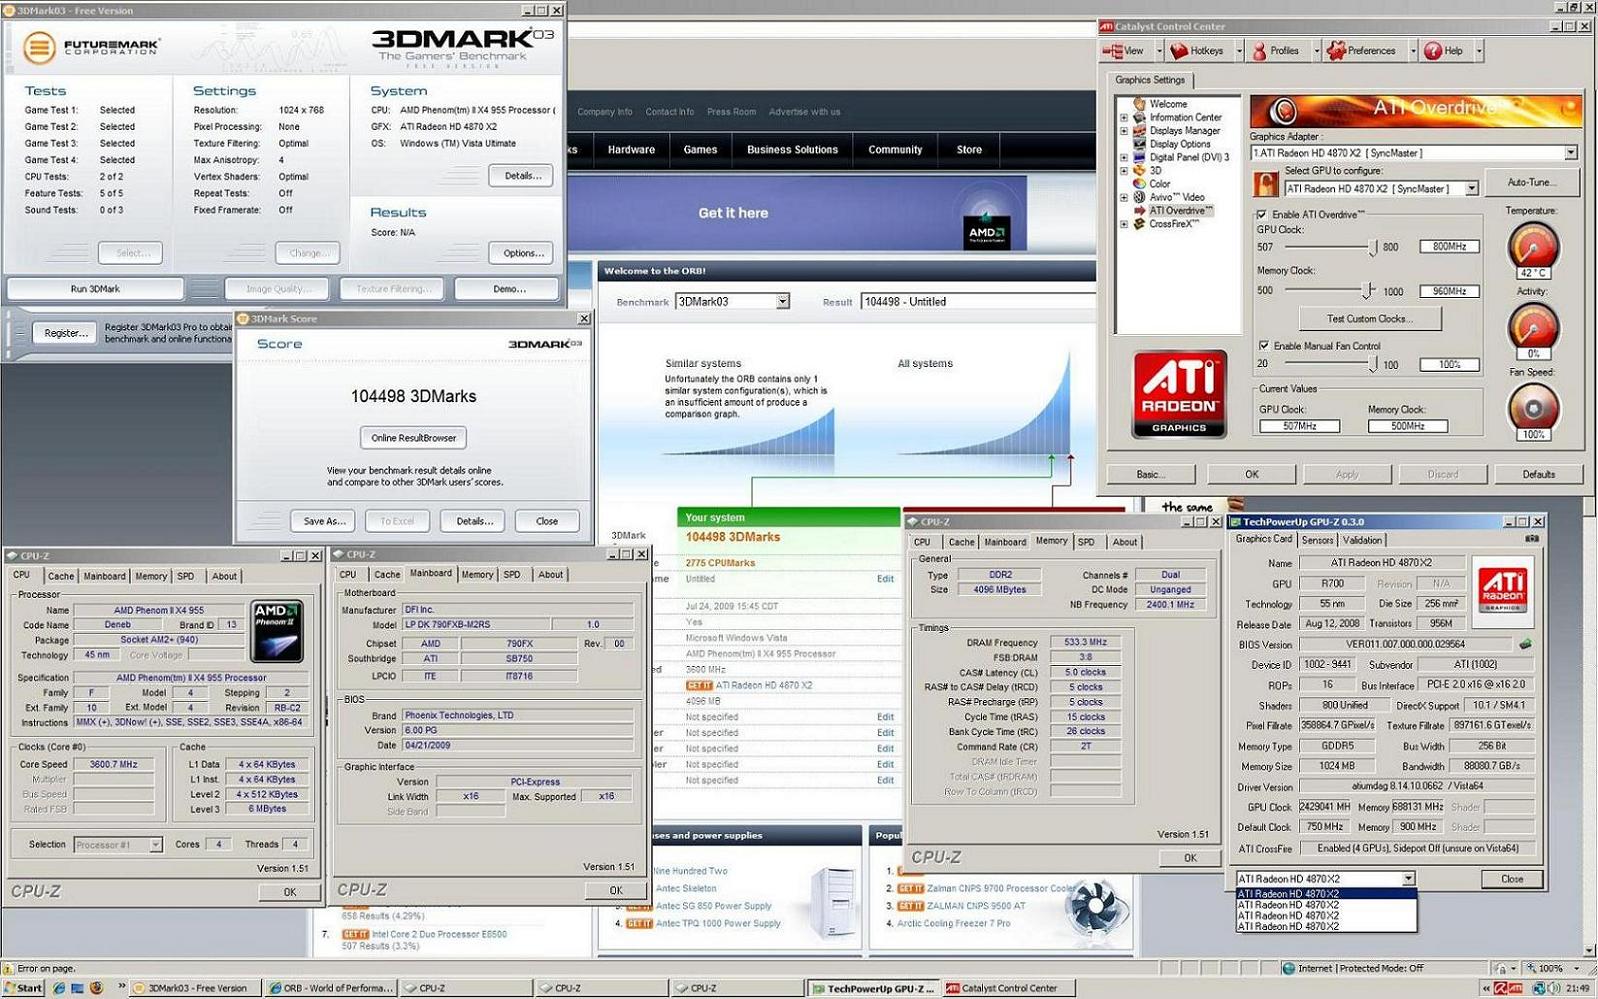Screen dimensions: 1598x999
Task: Open Graphics Adapter dropdown in Catalyst
Action: [x=1570, y=153]
